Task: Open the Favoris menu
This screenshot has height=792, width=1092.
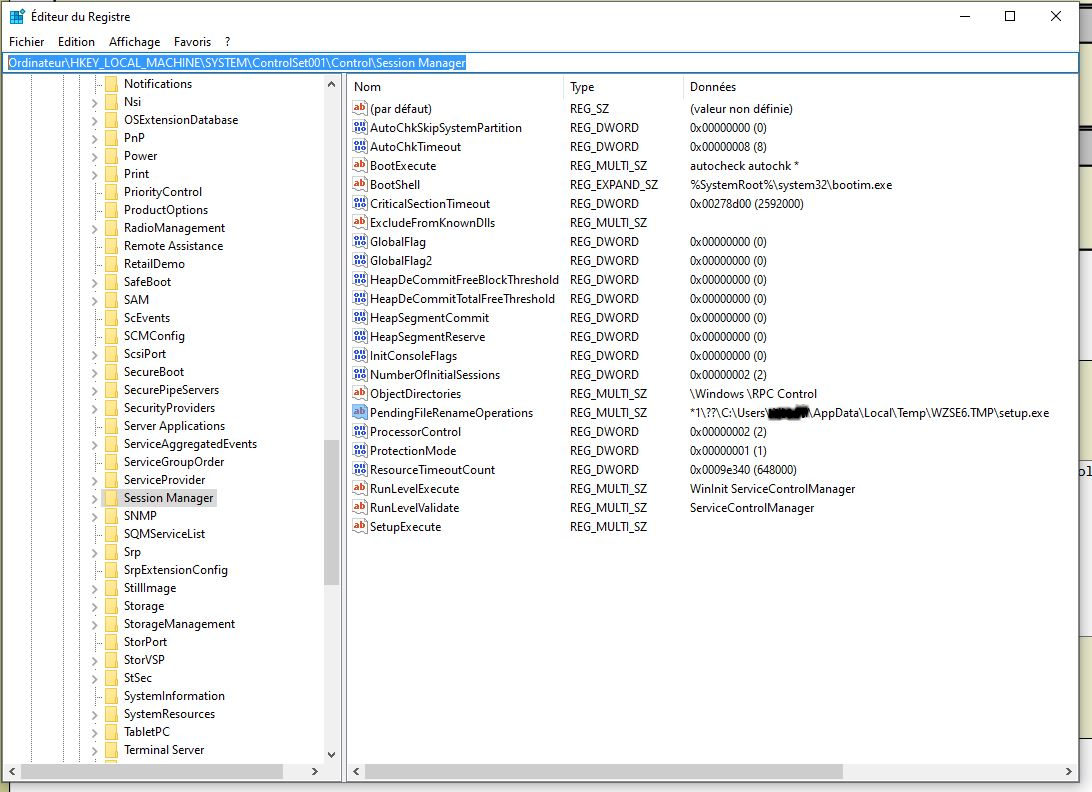Action: click(192, 42)
